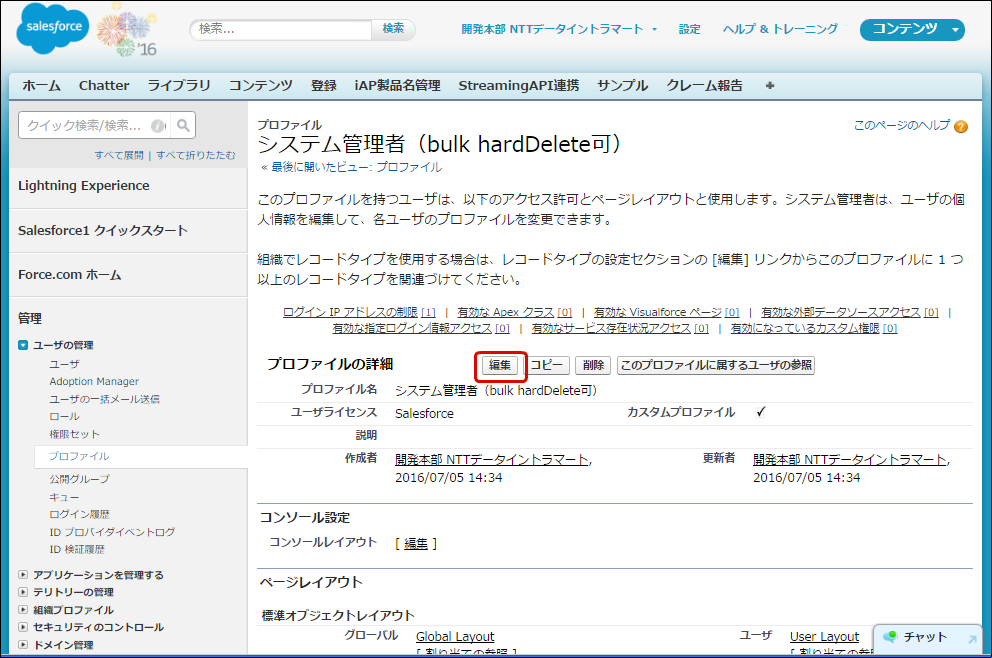Click the info icon inside the quick find field
This screenshot has height=658, width=992.
point(159,125)
